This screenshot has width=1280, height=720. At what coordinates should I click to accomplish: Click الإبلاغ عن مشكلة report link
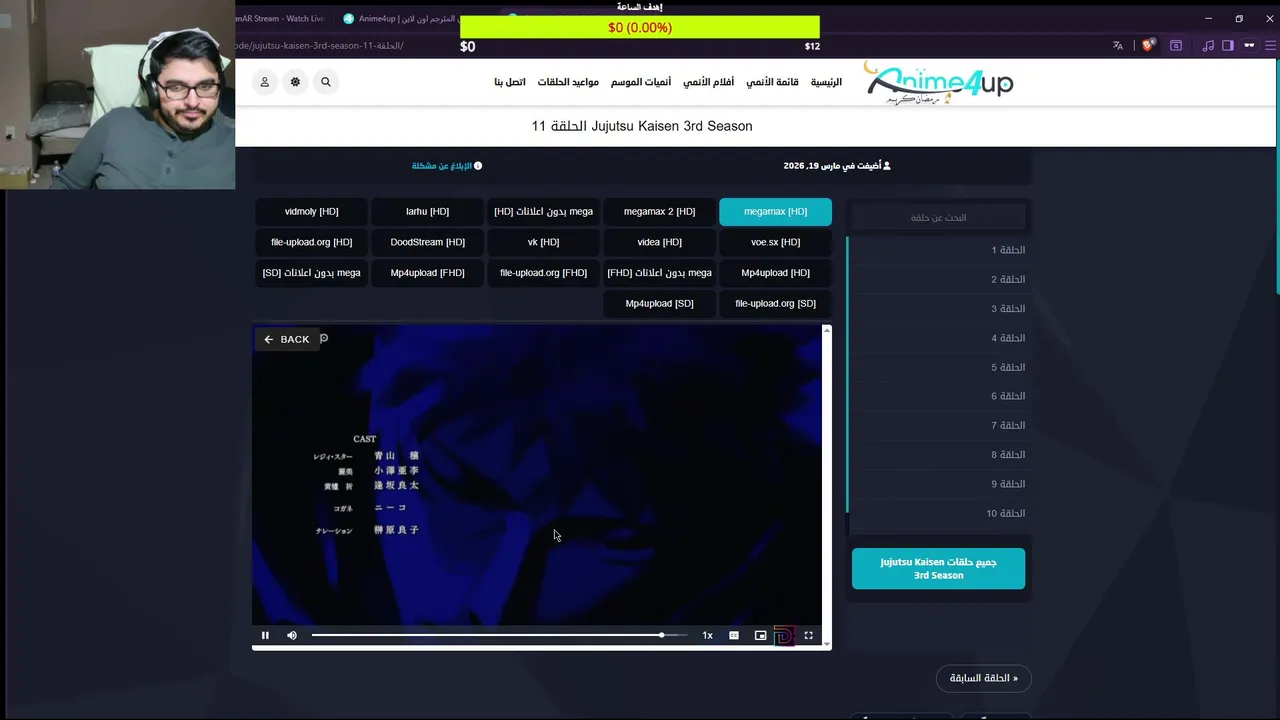pyautogui.click(x=447, y=166)
